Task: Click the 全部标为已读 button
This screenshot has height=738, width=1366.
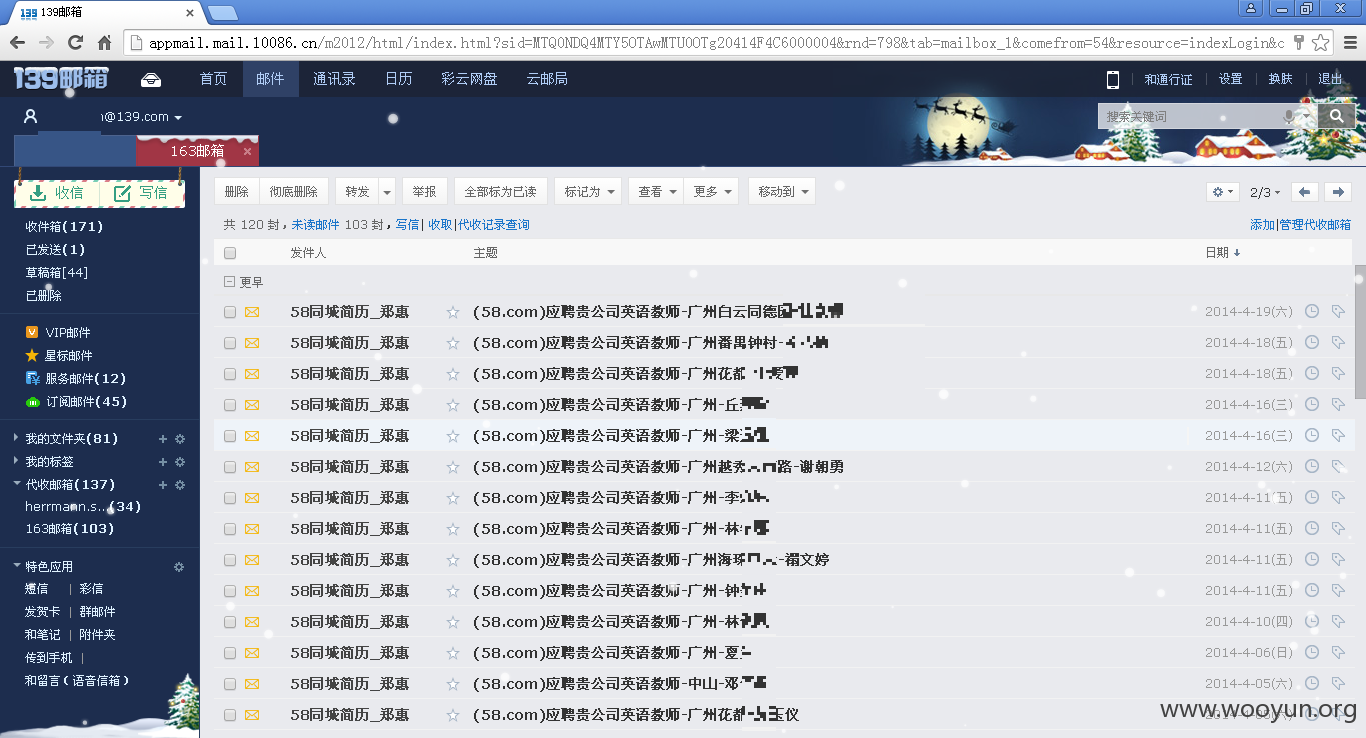Action: coord(500,192)
